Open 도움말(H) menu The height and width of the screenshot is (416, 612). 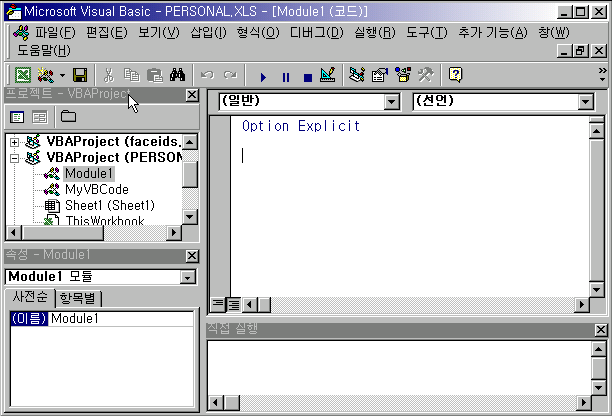pyautogui.click(x=44, y=50)
